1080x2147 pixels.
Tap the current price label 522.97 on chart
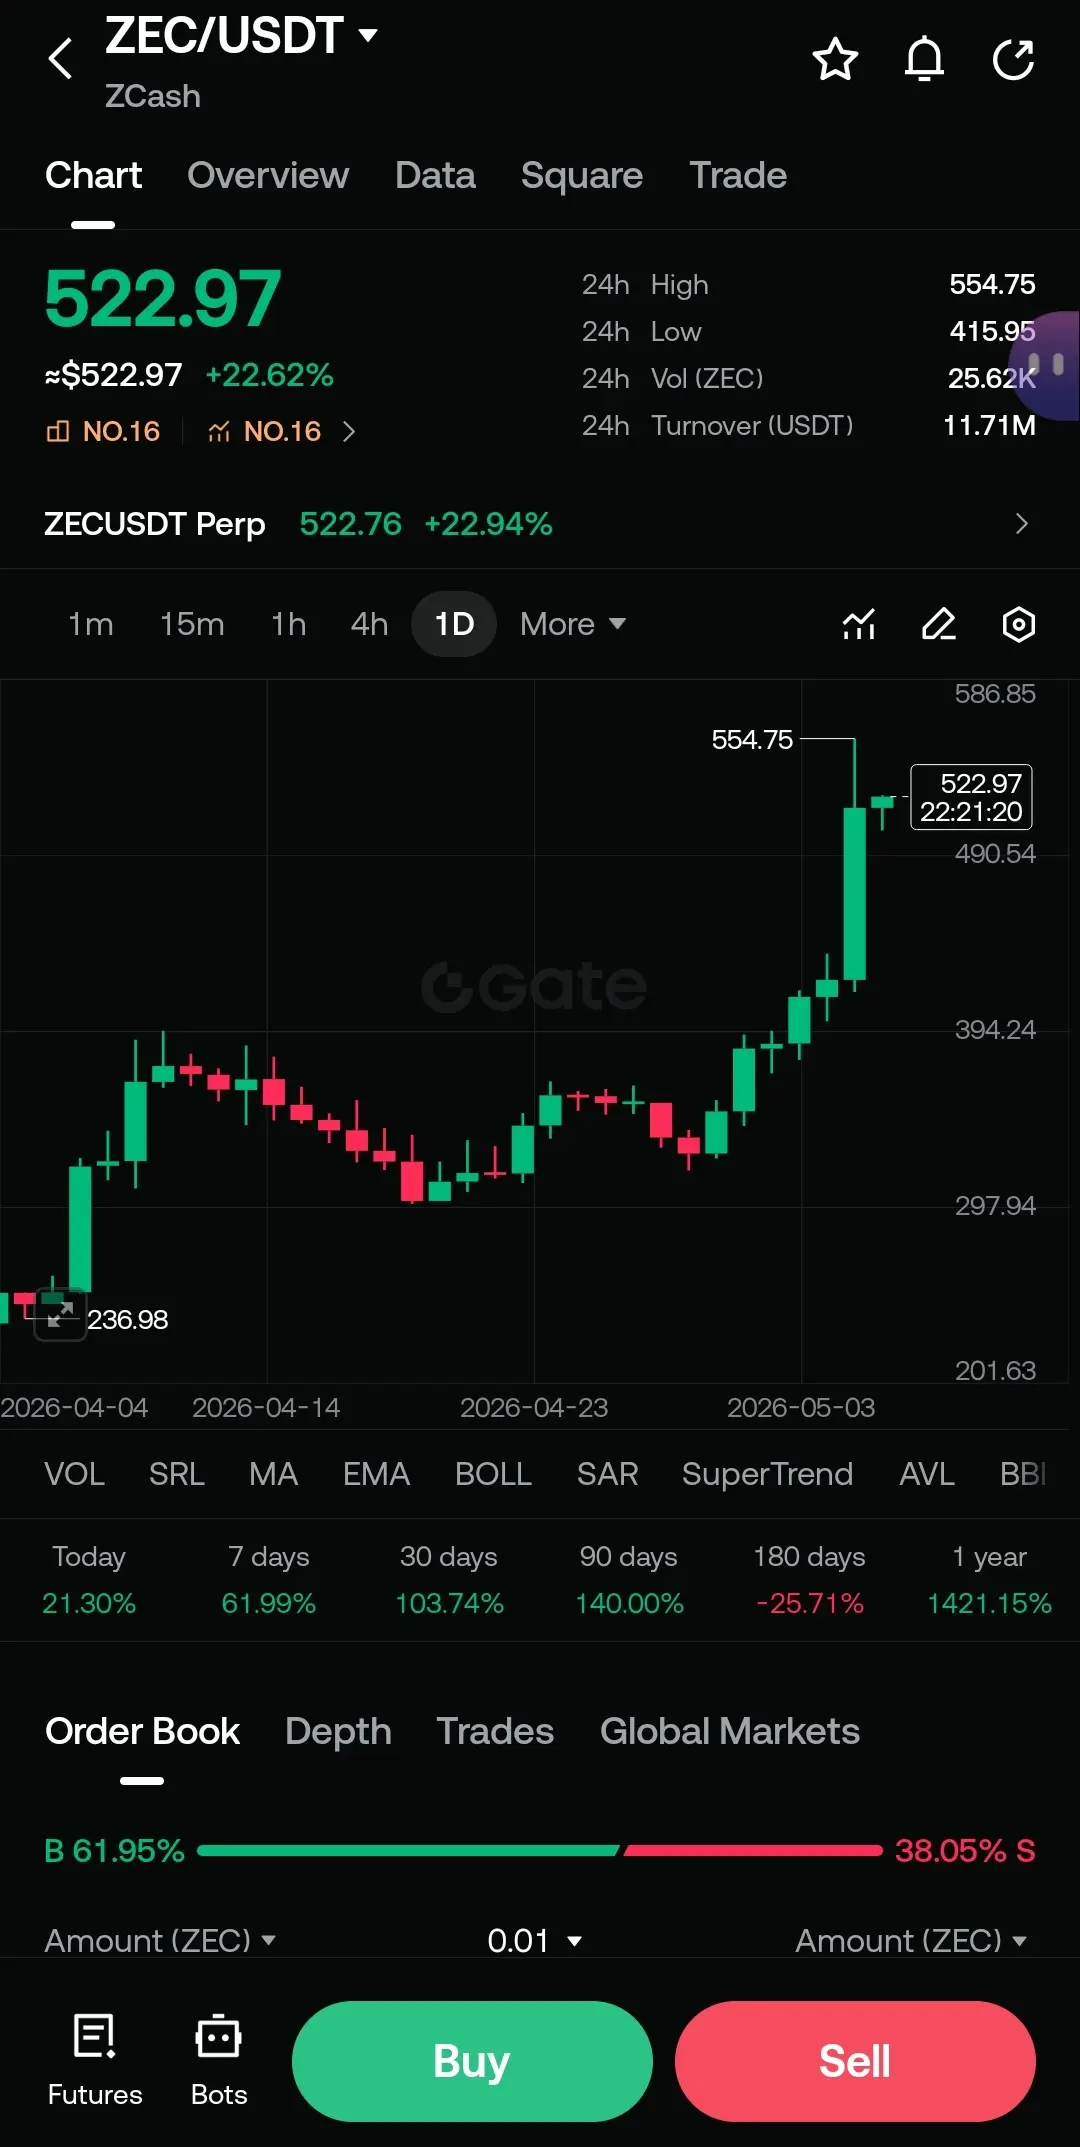coord(971,797)
